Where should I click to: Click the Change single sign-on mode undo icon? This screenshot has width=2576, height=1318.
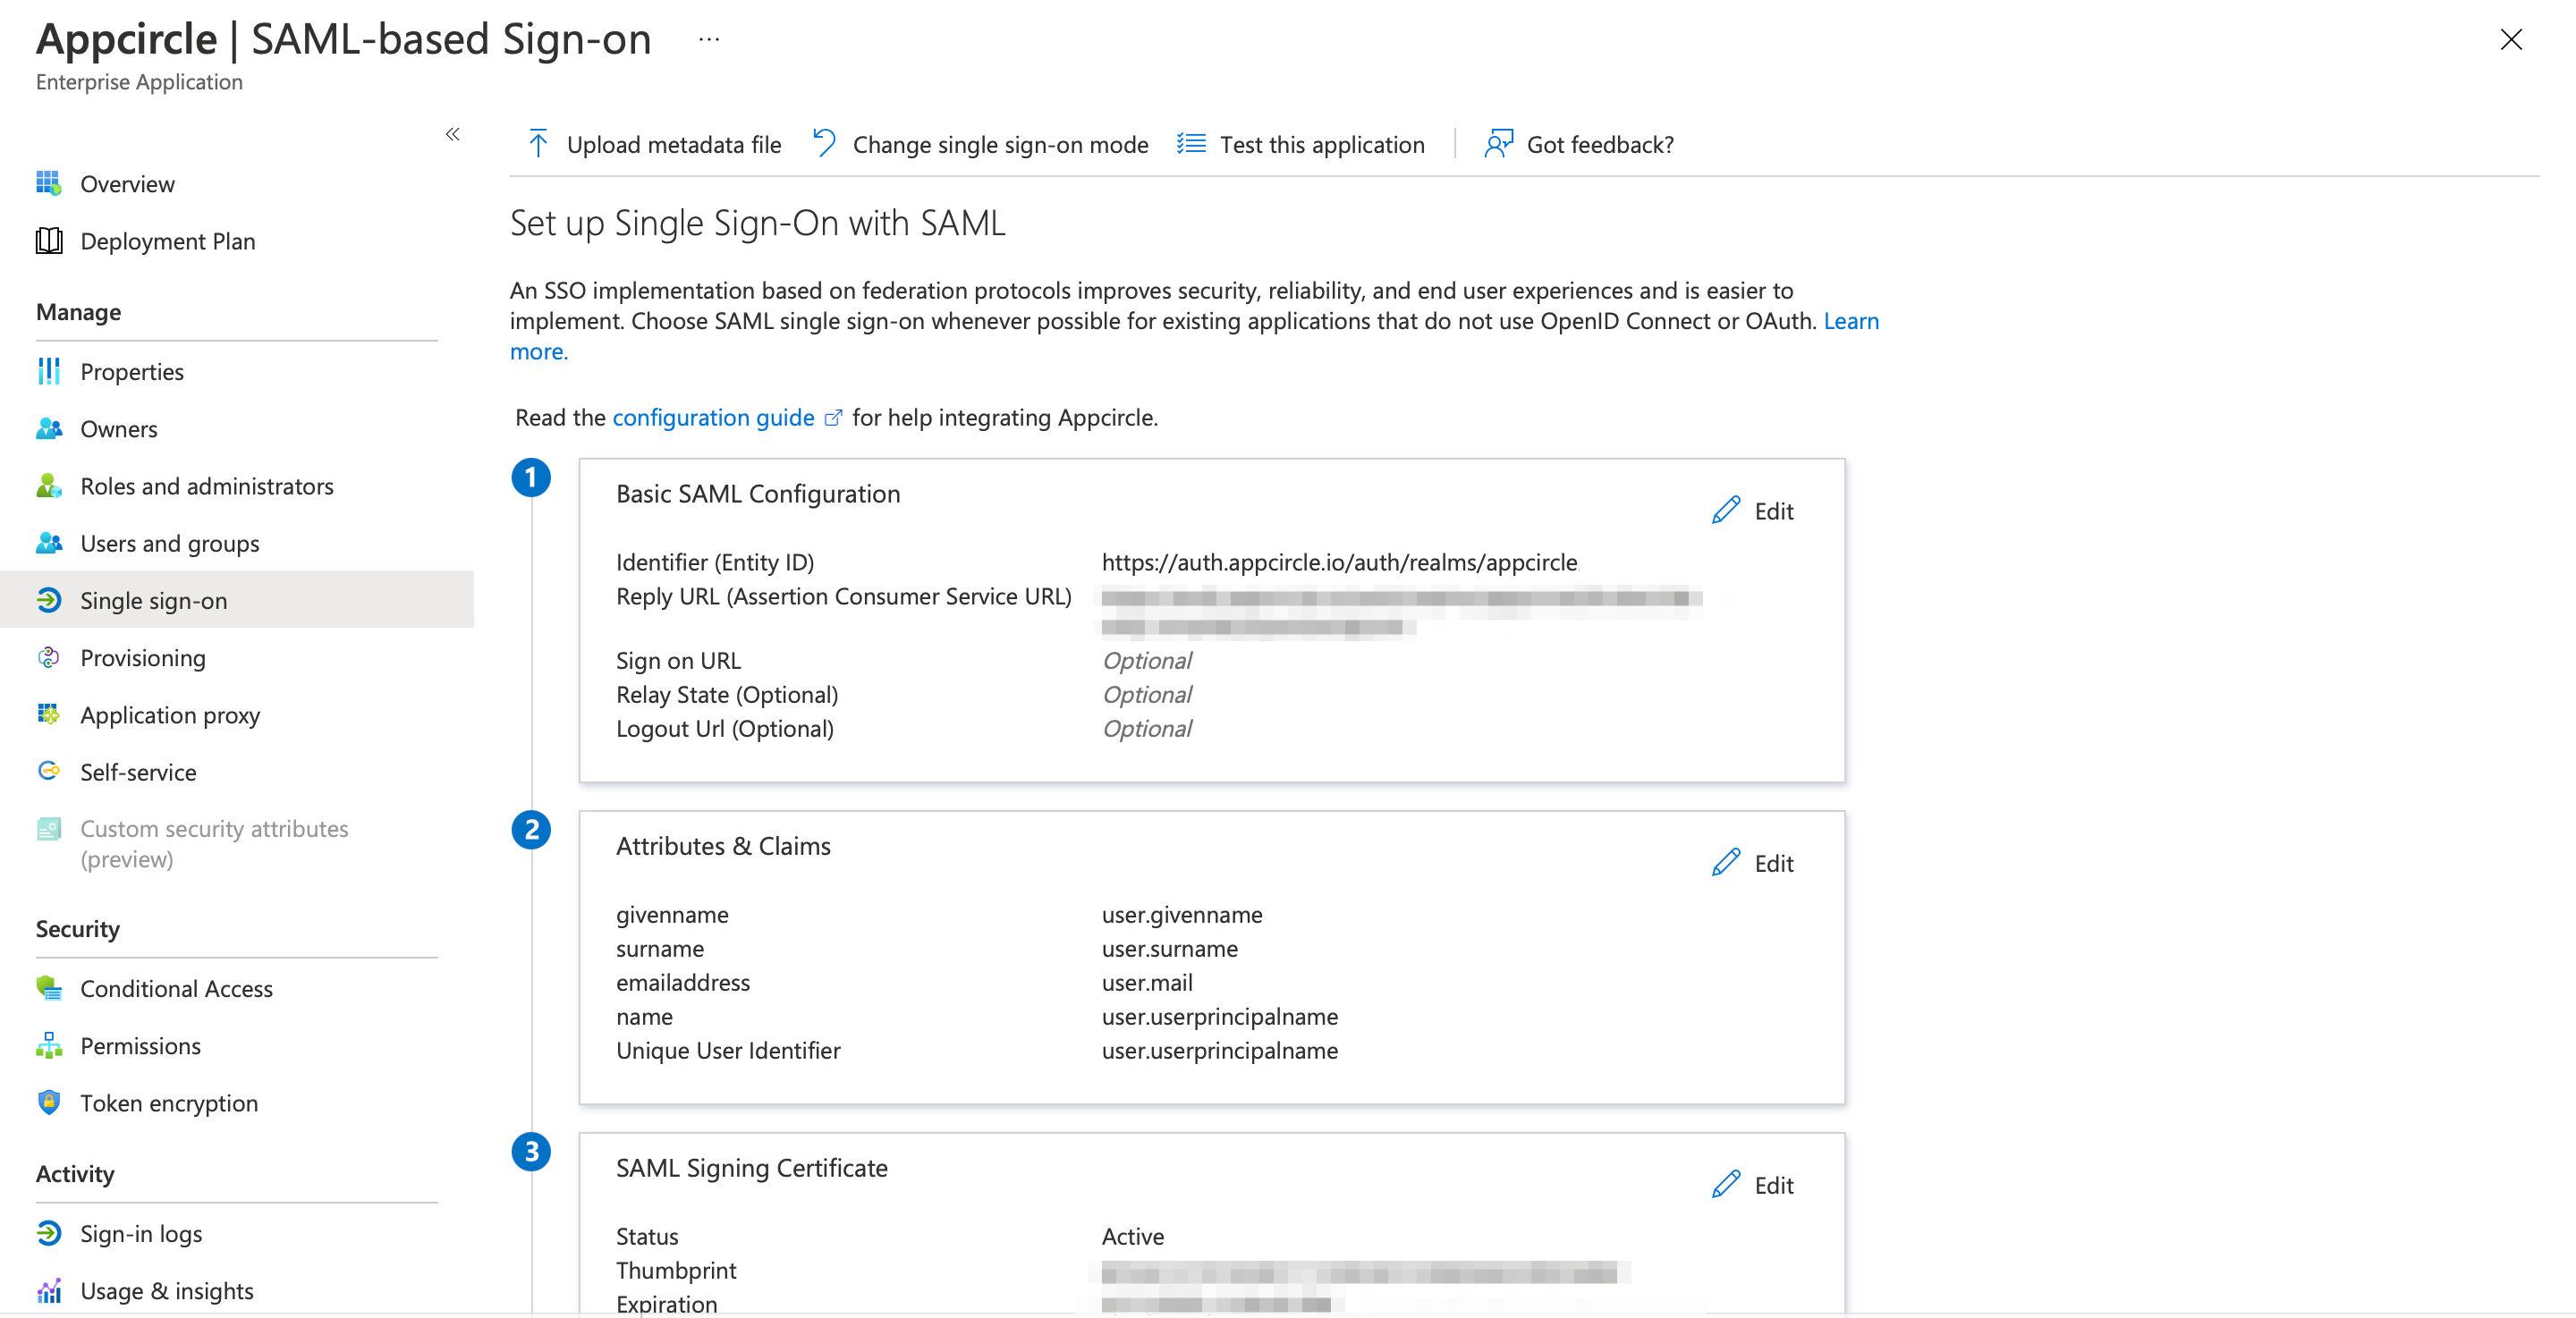[824, 143]
